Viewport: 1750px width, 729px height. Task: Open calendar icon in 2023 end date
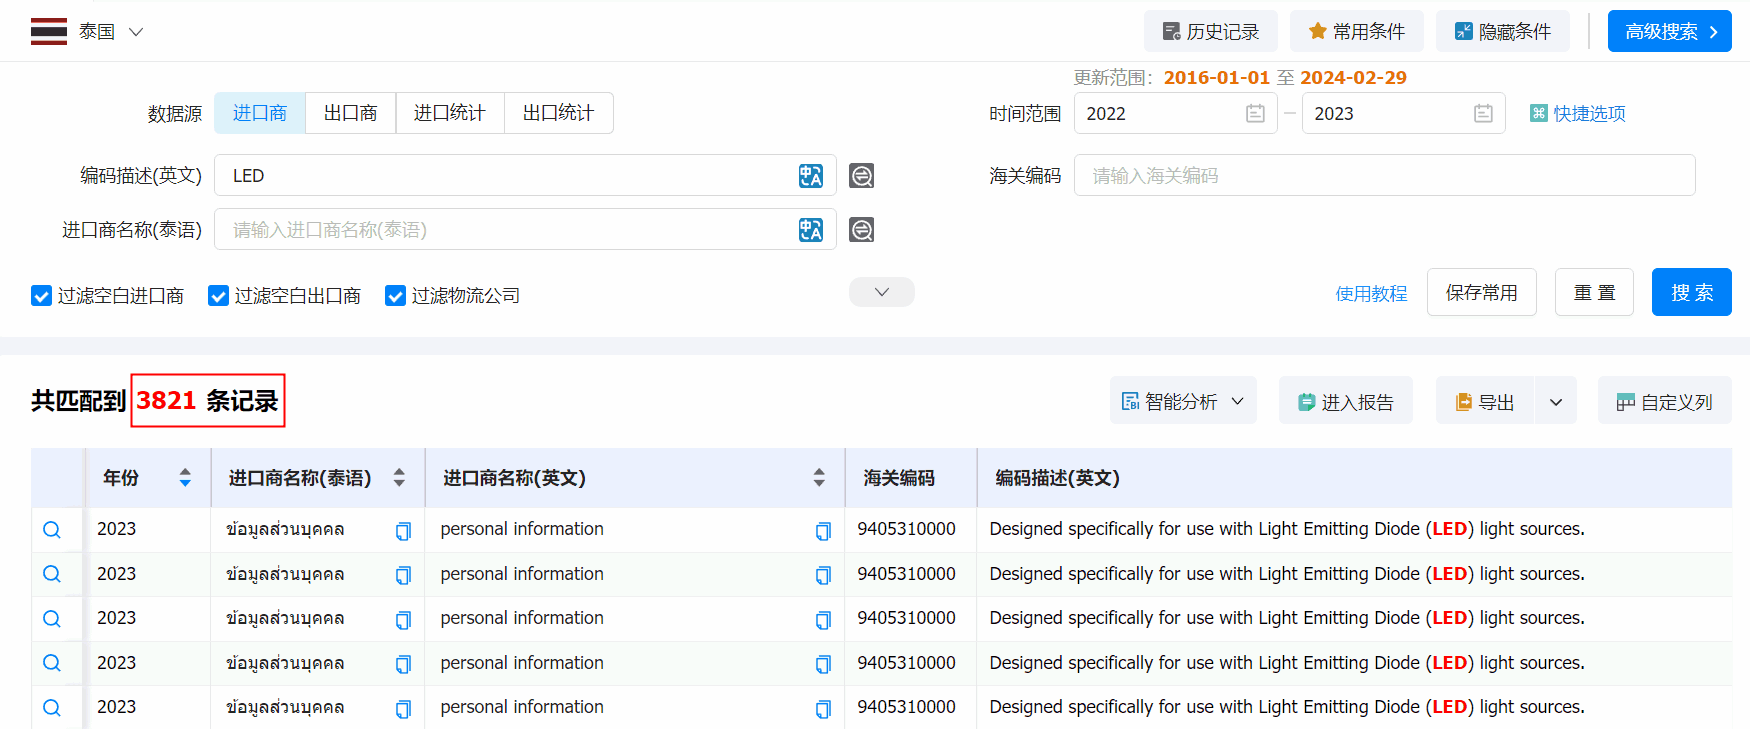coord(1483,114)
